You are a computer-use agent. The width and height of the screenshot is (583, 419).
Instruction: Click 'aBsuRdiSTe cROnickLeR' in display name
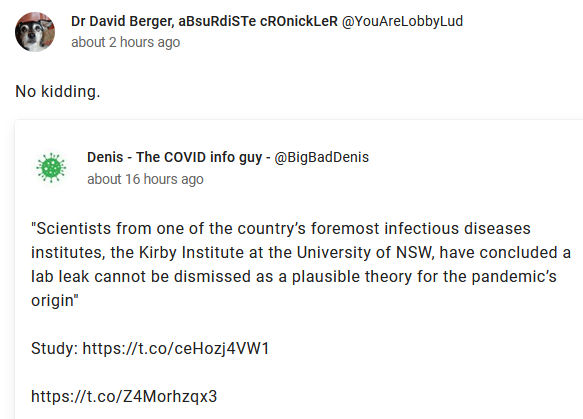tap(258, 21)
